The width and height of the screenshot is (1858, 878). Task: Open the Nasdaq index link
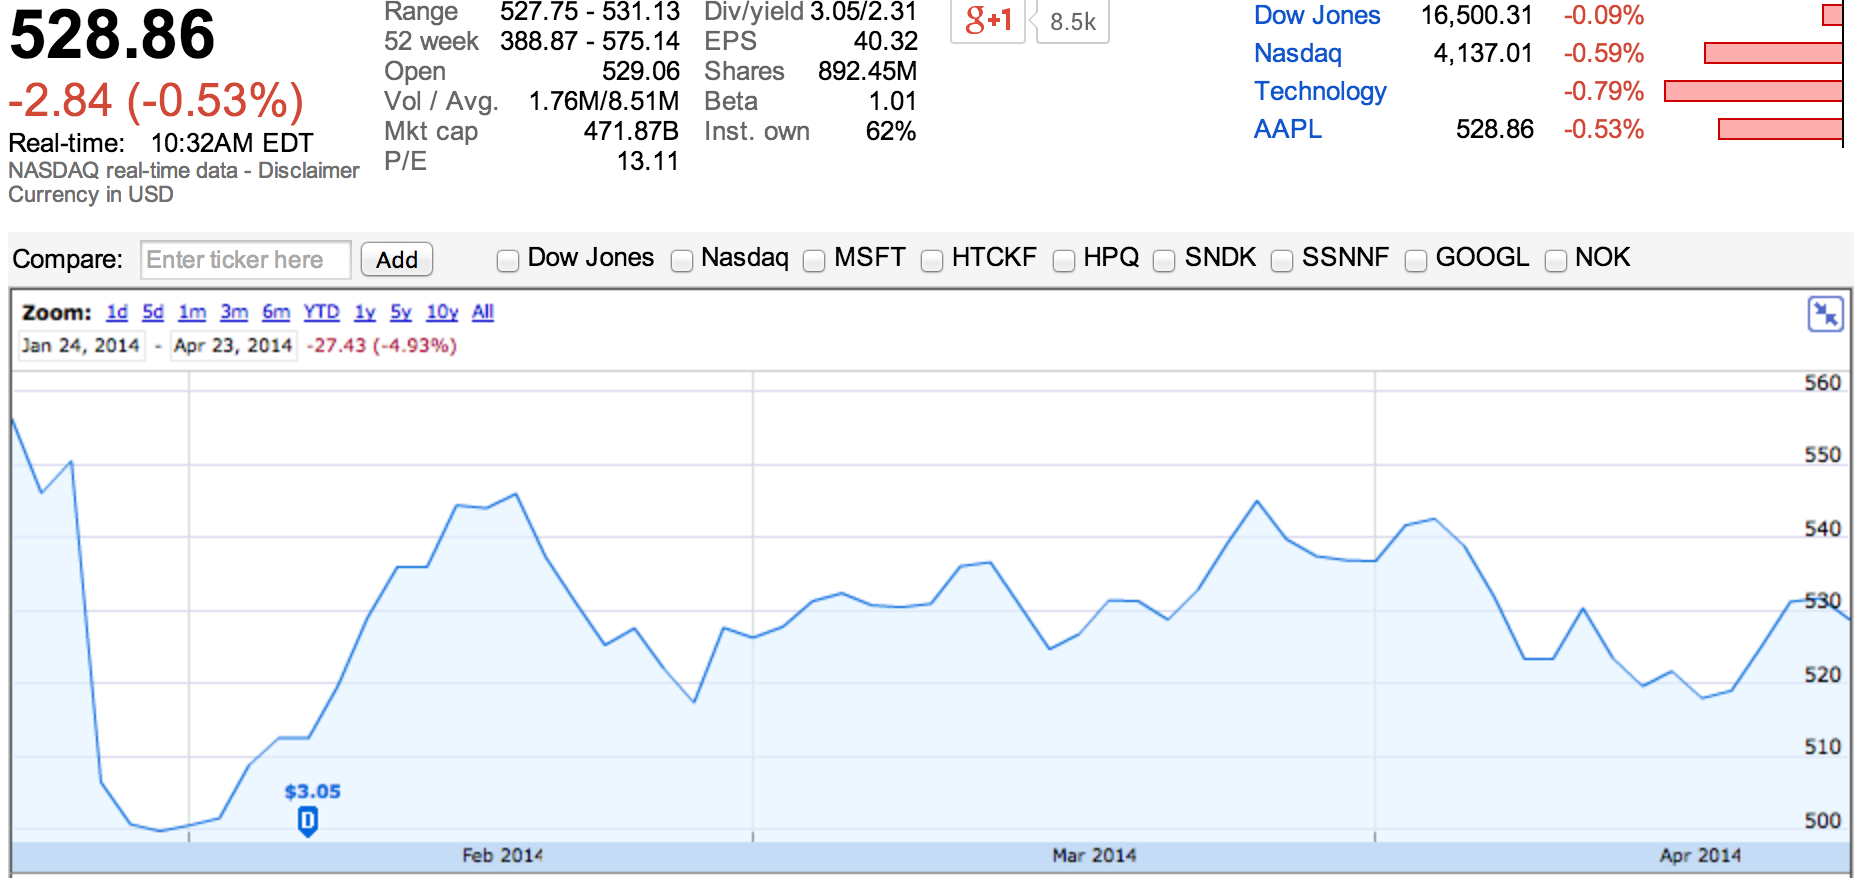point(1298,53)
